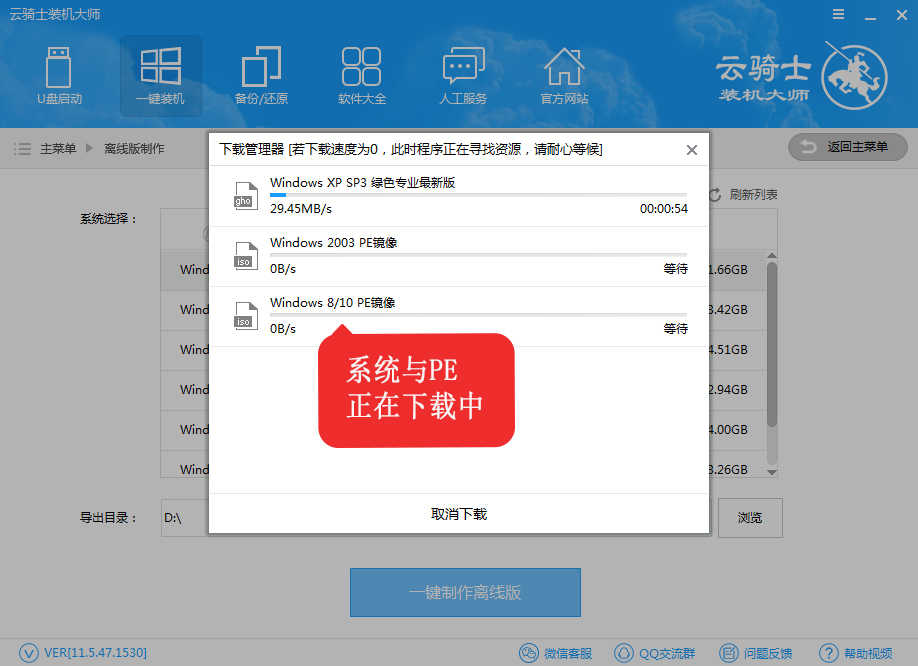918x666 pixels.
Task: Click the Windows 2003 PE镜像 title
Action: click(334, 243)
